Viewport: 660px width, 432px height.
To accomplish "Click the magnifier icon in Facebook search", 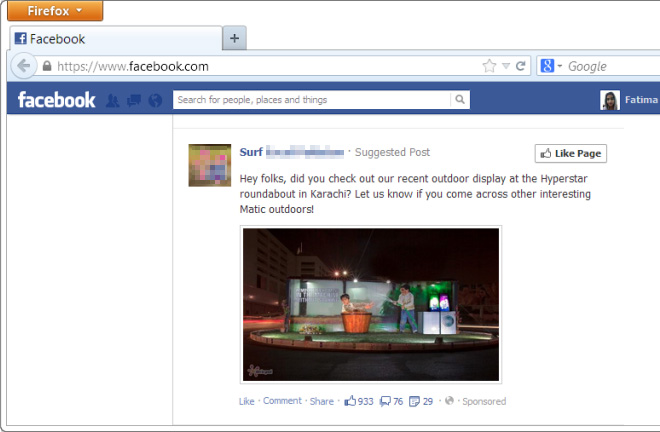I will pyautogui.click(x=460, y=100).
